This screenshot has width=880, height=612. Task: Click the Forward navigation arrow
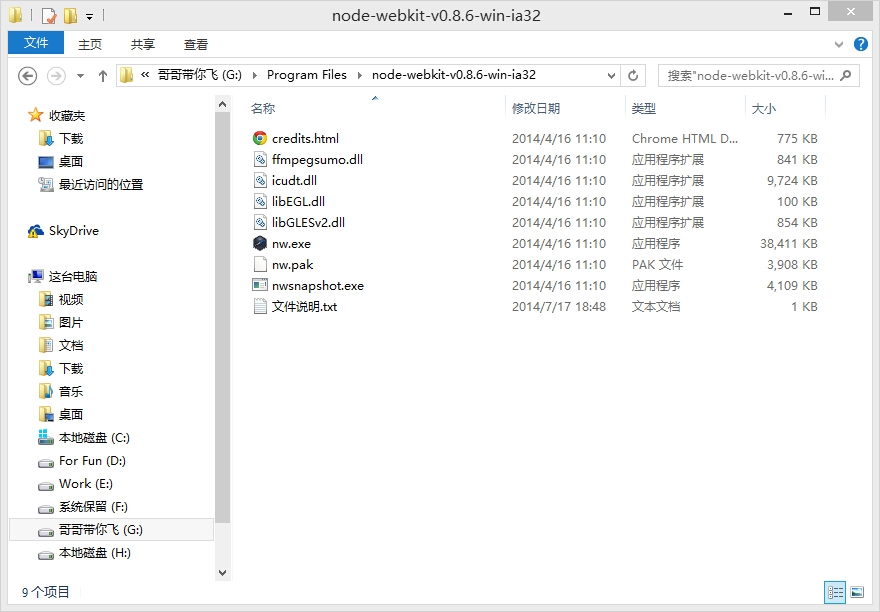[56, 75]
